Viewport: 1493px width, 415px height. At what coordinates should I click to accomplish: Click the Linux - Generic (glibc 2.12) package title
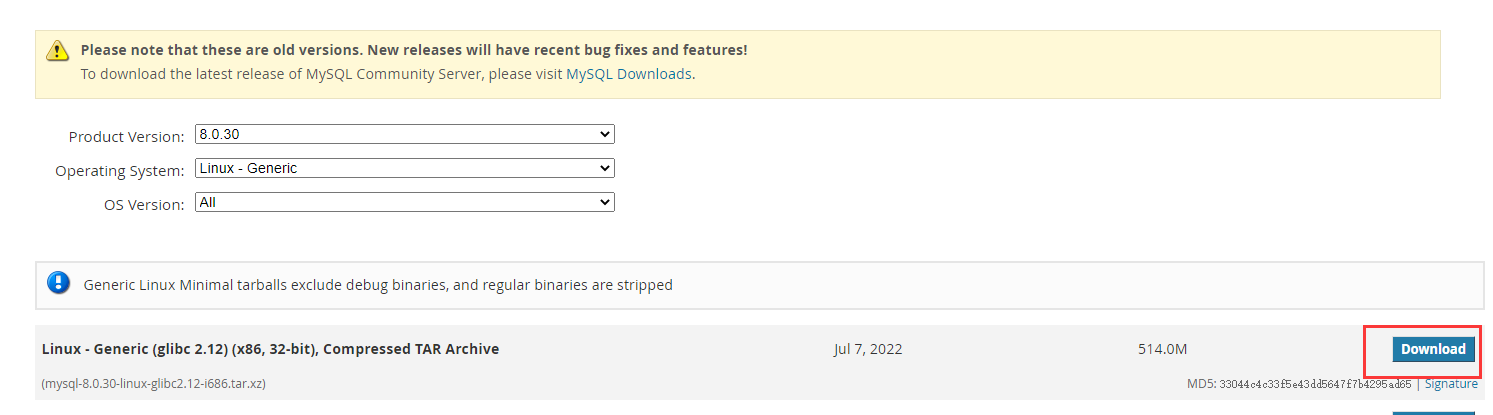coord(270,349)
